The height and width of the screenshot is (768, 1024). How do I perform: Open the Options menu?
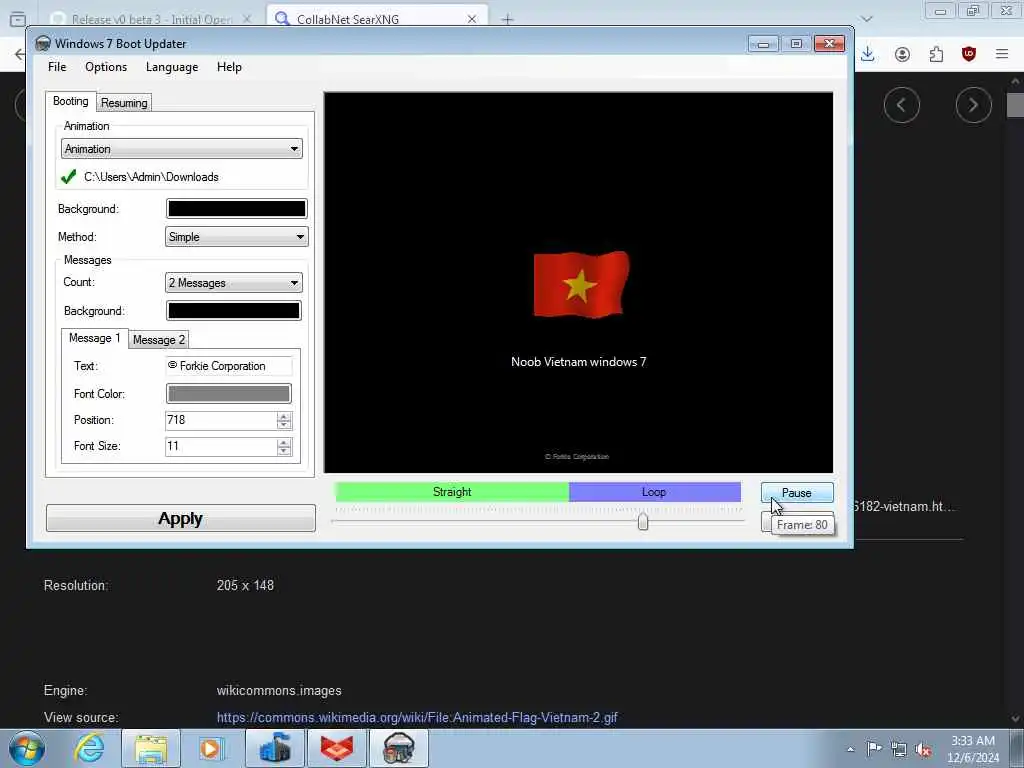coord(106,67)
